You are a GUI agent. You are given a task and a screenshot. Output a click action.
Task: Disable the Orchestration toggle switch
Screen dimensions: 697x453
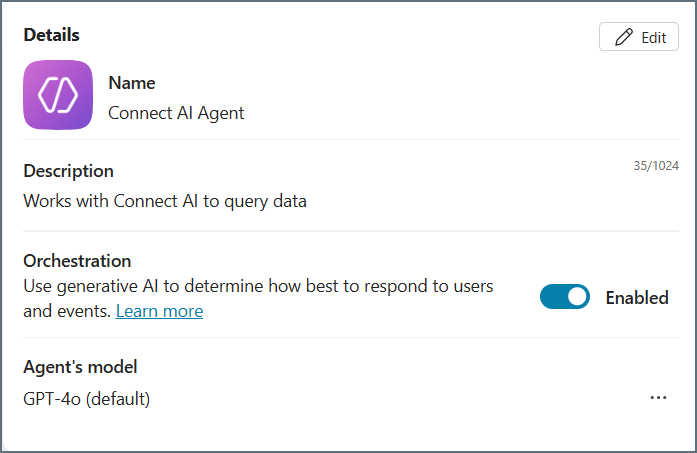click(565, 297)
